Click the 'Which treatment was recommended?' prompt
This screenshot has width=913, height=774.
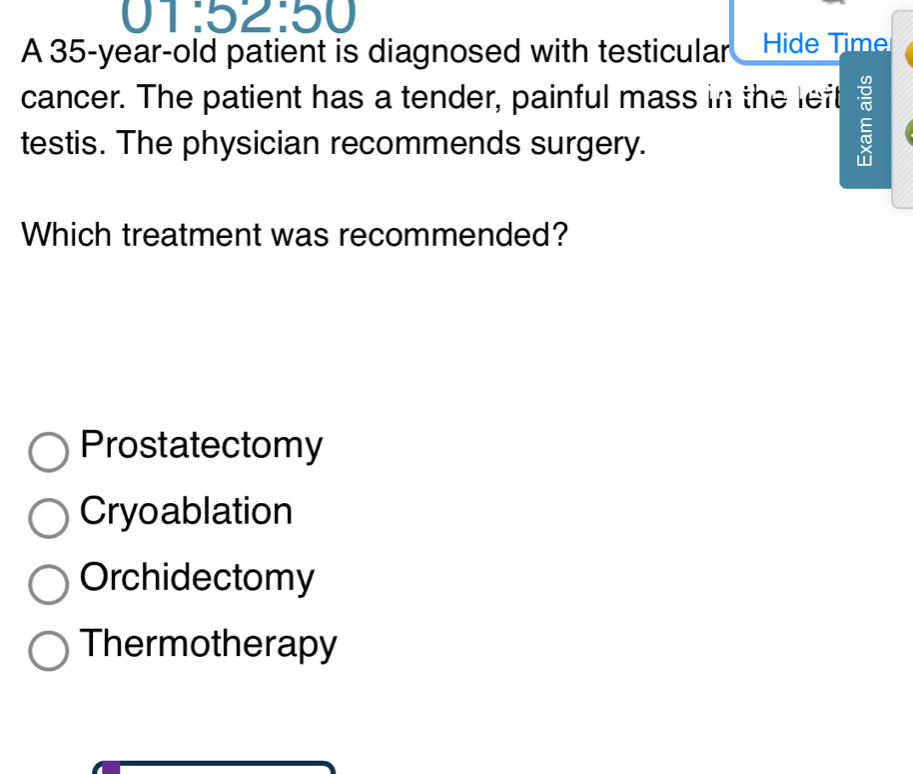coord(295,235)
